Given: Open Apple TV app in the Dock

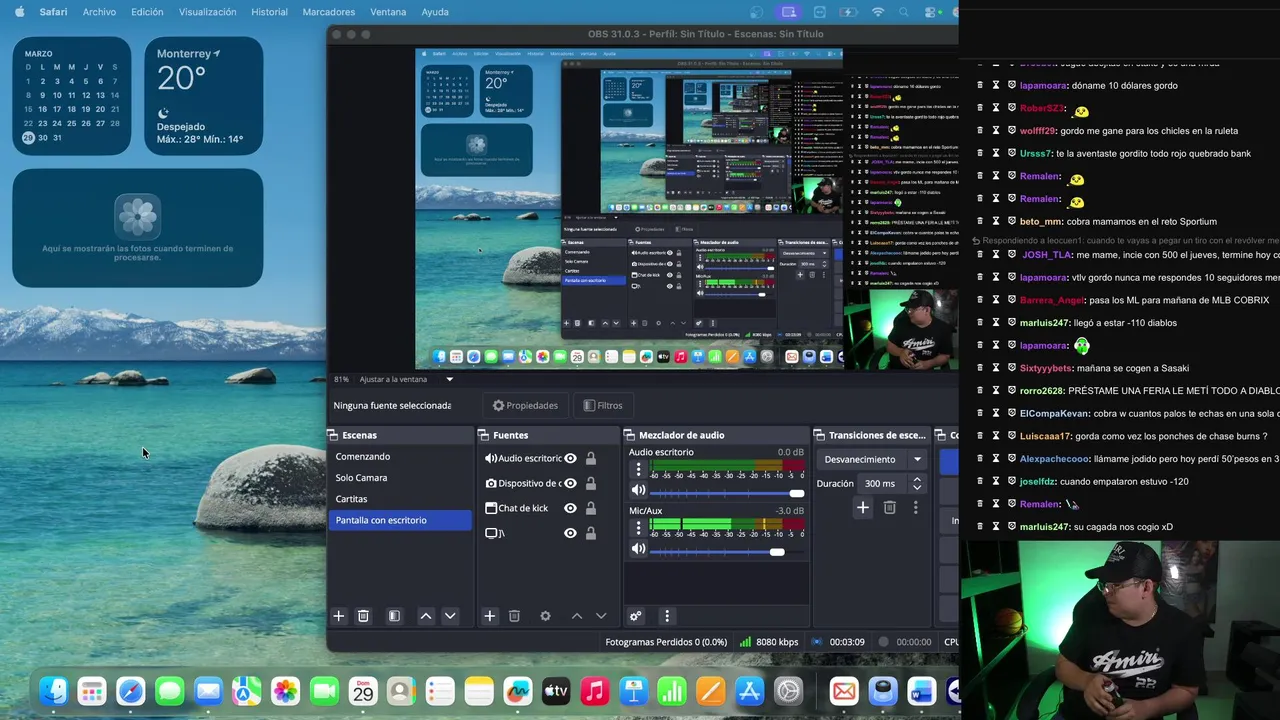Looking at the screenshot, I should point(556,691).
